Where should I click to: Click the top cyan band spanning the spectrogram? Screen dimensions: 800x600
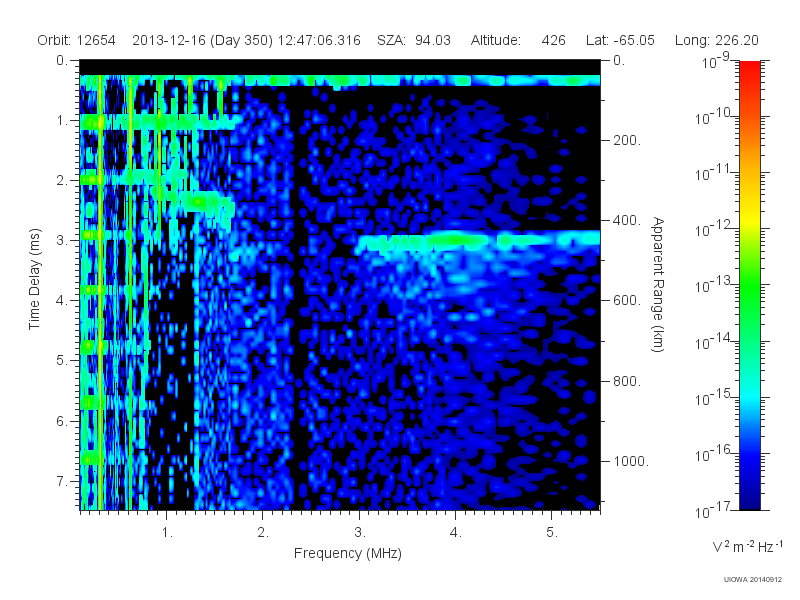tap(340, 80)
